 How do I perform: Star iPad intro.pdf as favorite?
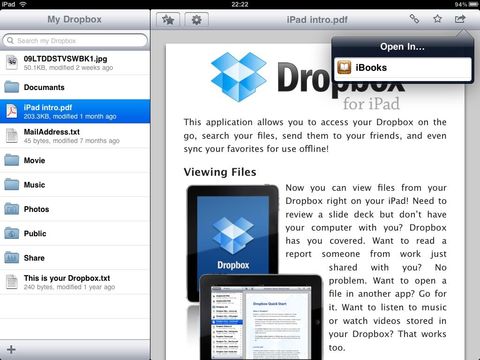tap(437, 19)
